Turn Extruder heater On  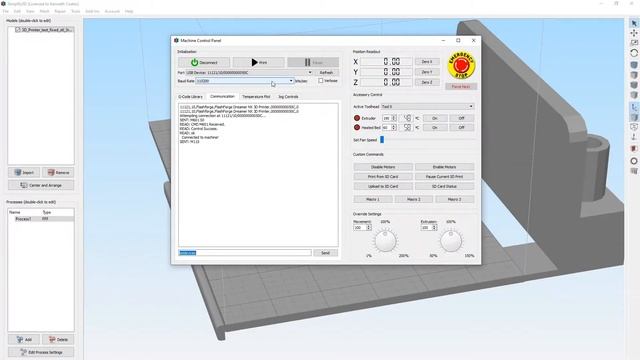pos(434,118)
